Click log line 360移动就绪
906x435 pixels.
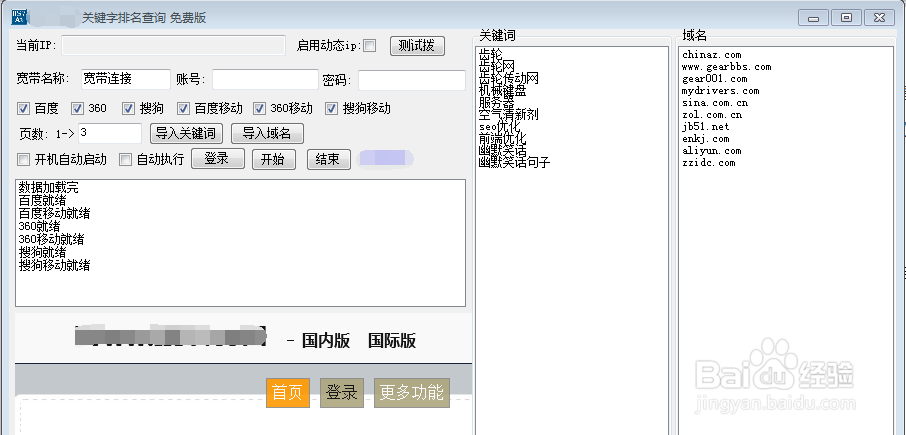point(51,239)
